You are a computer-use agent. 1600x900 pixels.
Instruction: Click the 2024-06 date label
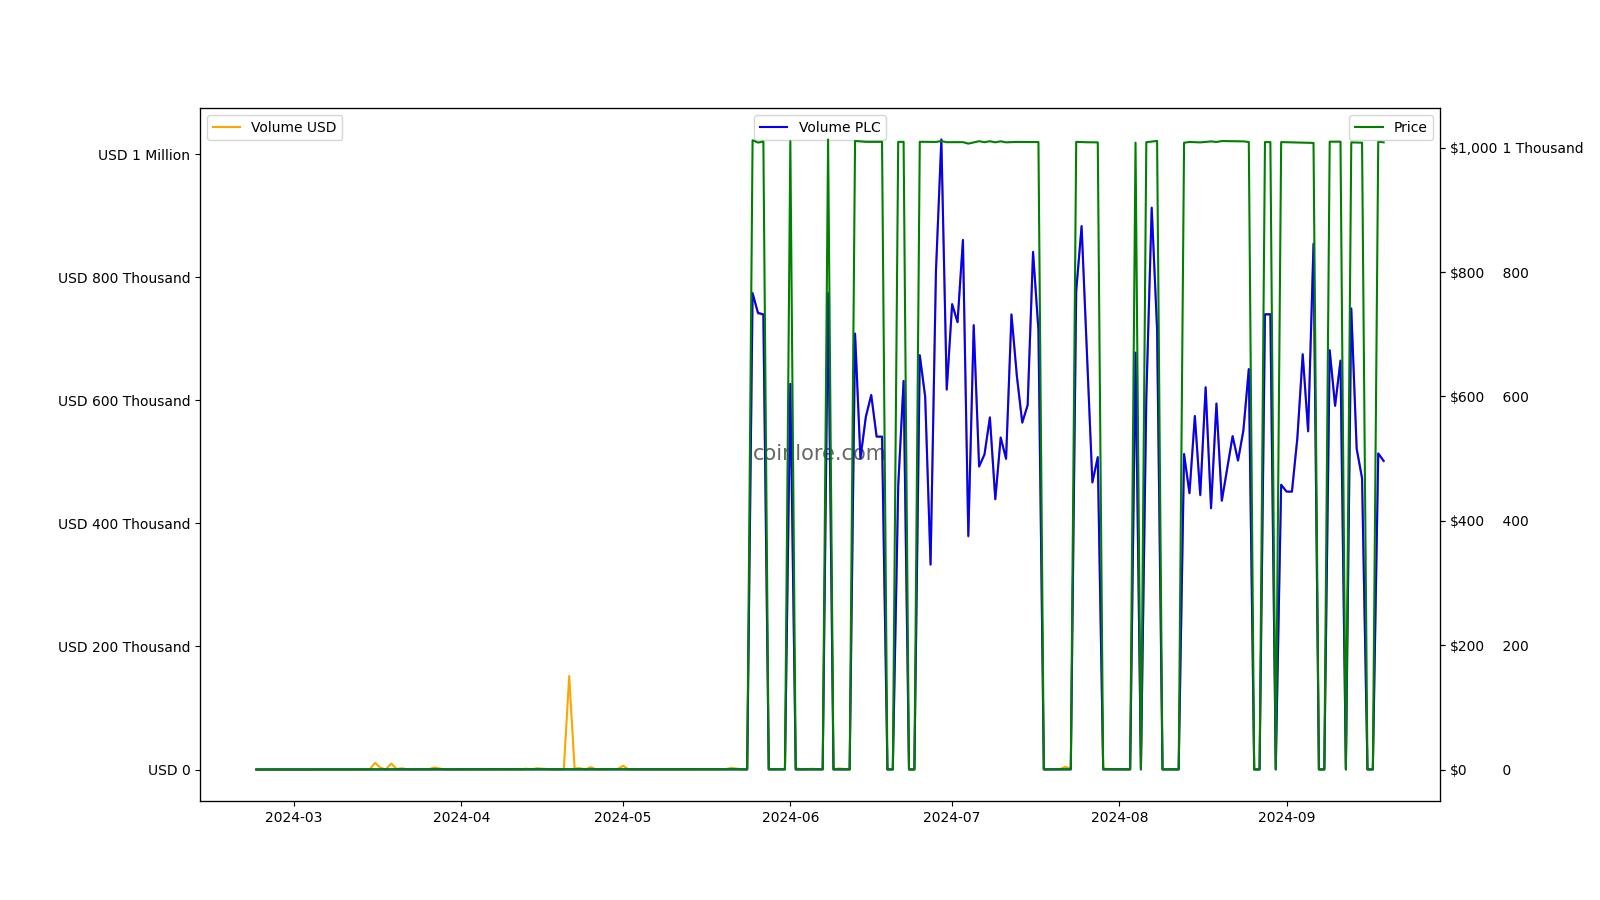pyautogui.click(x=790, y=817)
